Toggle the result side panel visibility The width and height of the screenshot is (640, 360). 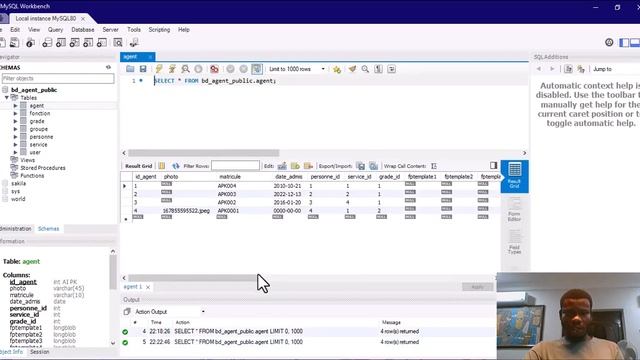click(x=493, y=165)
